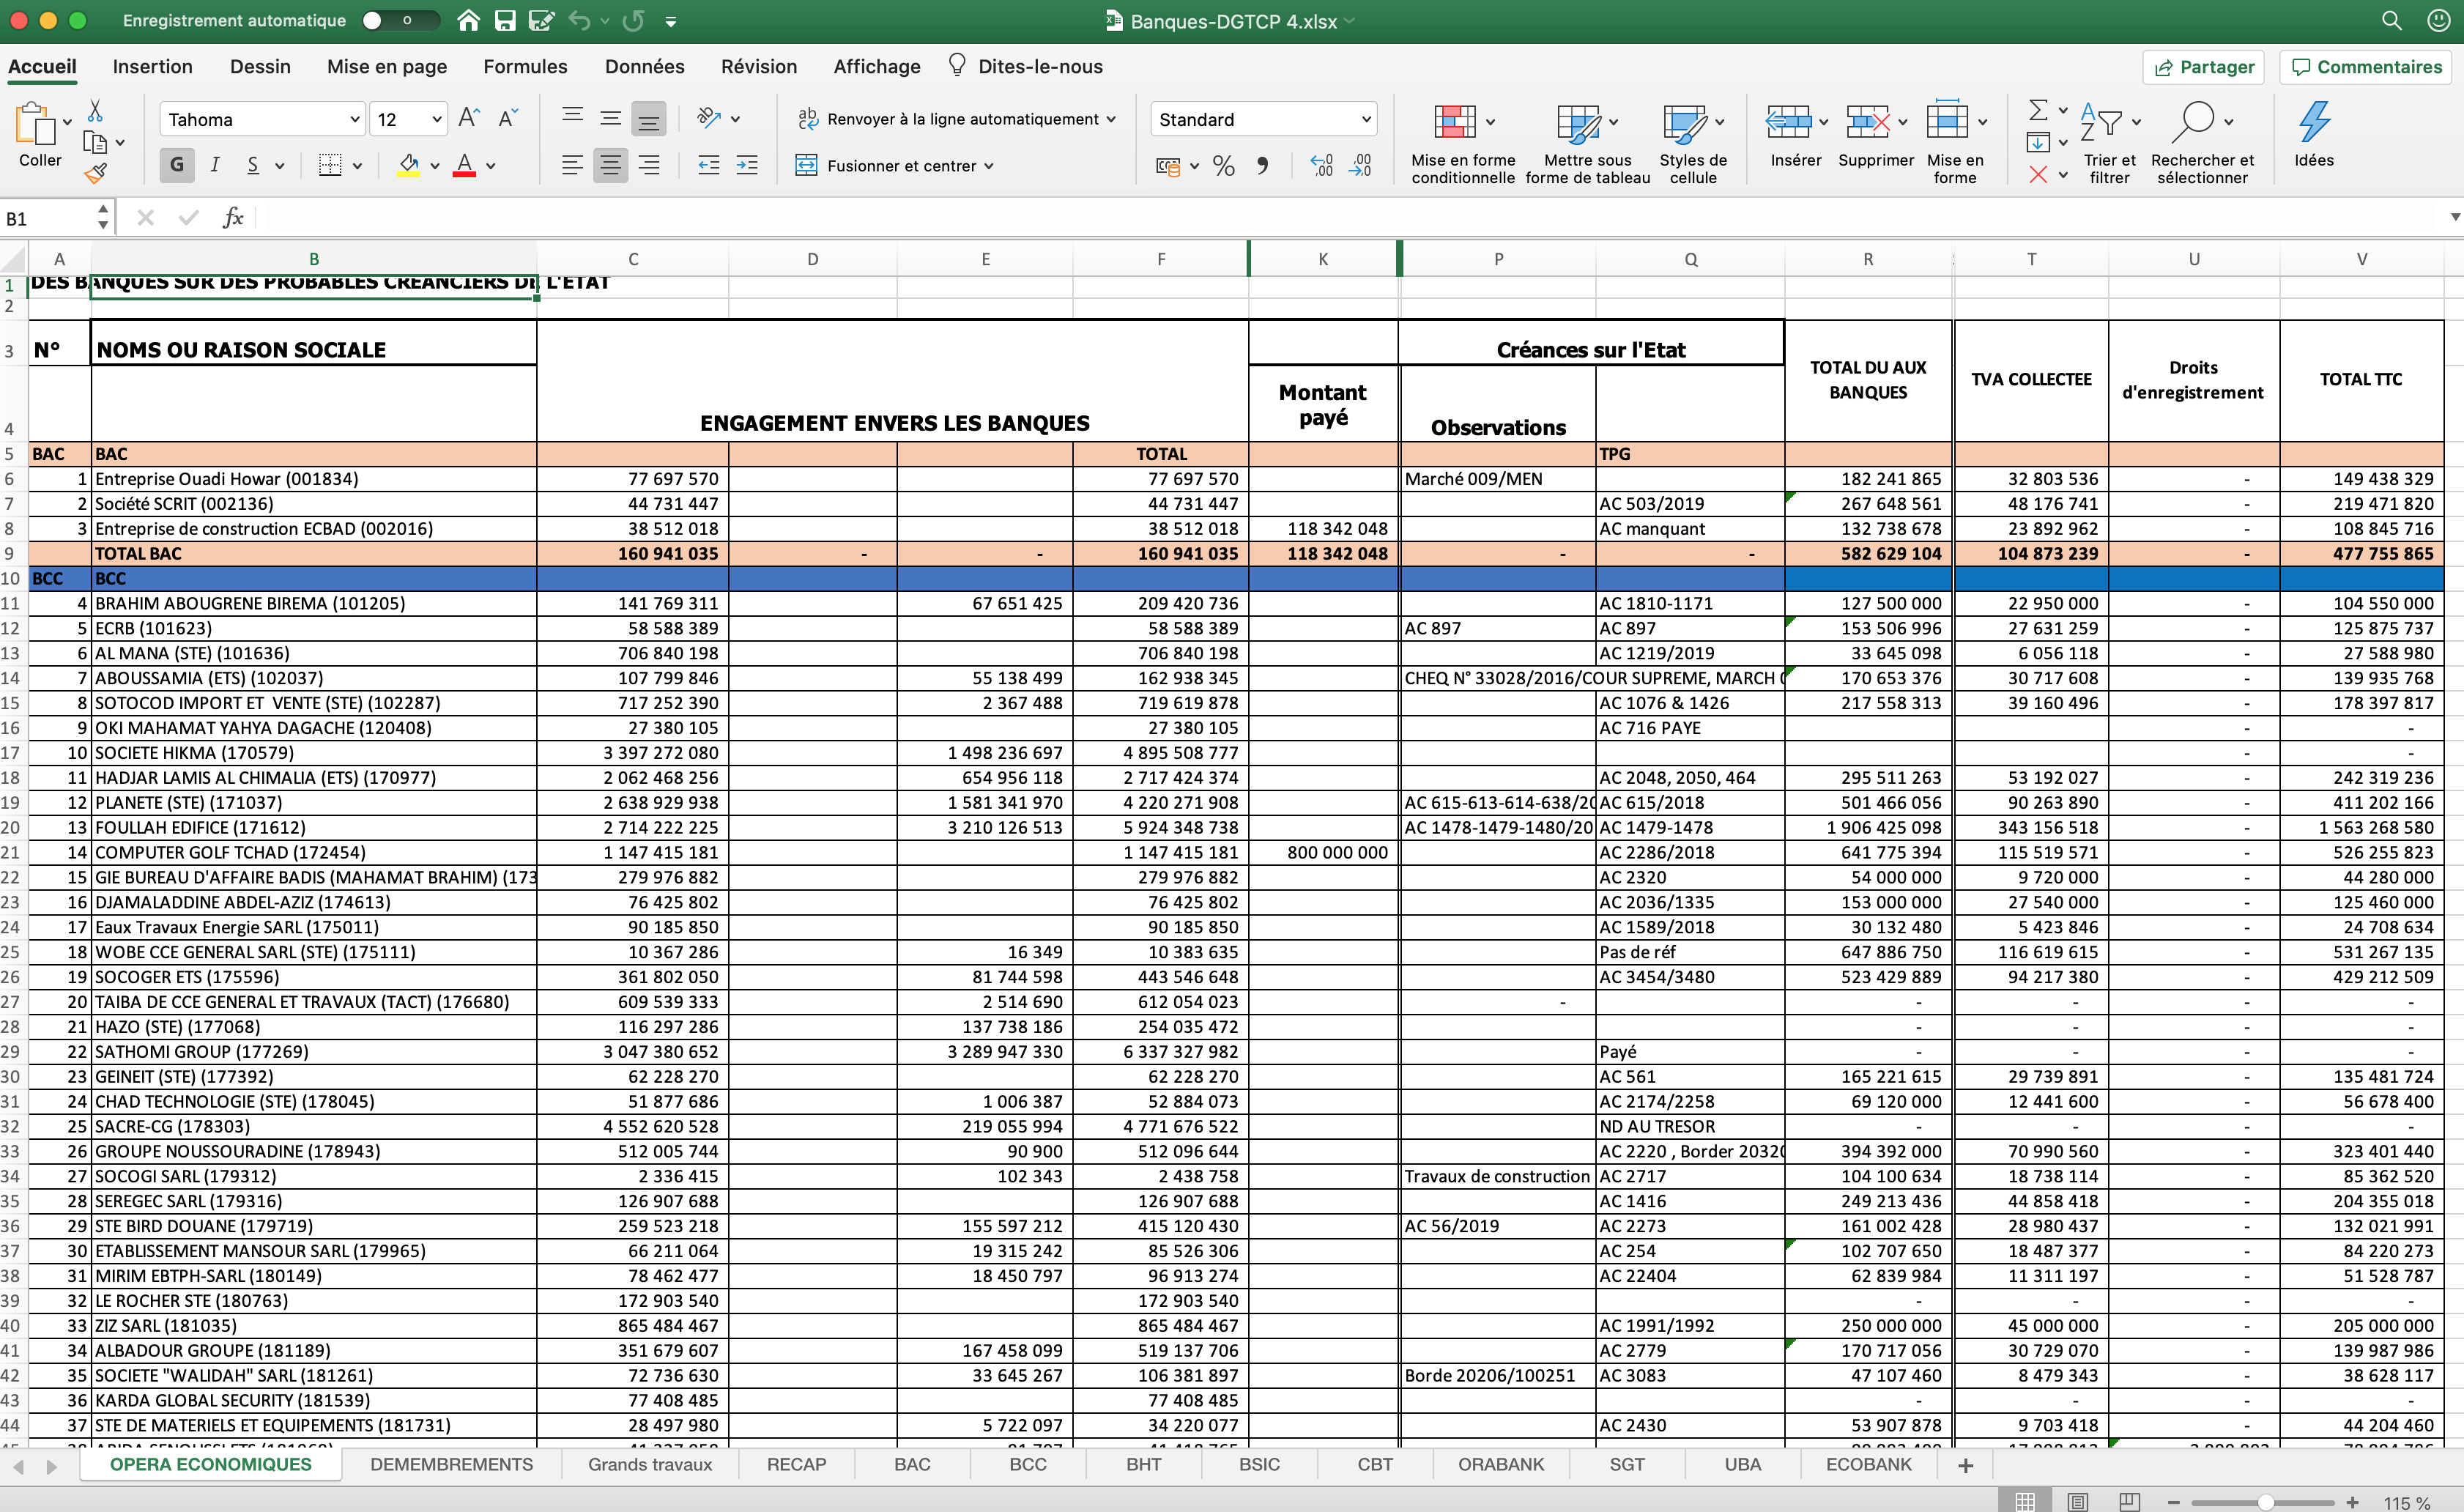Toggle bold formatting G button

[x=177, y=165]
